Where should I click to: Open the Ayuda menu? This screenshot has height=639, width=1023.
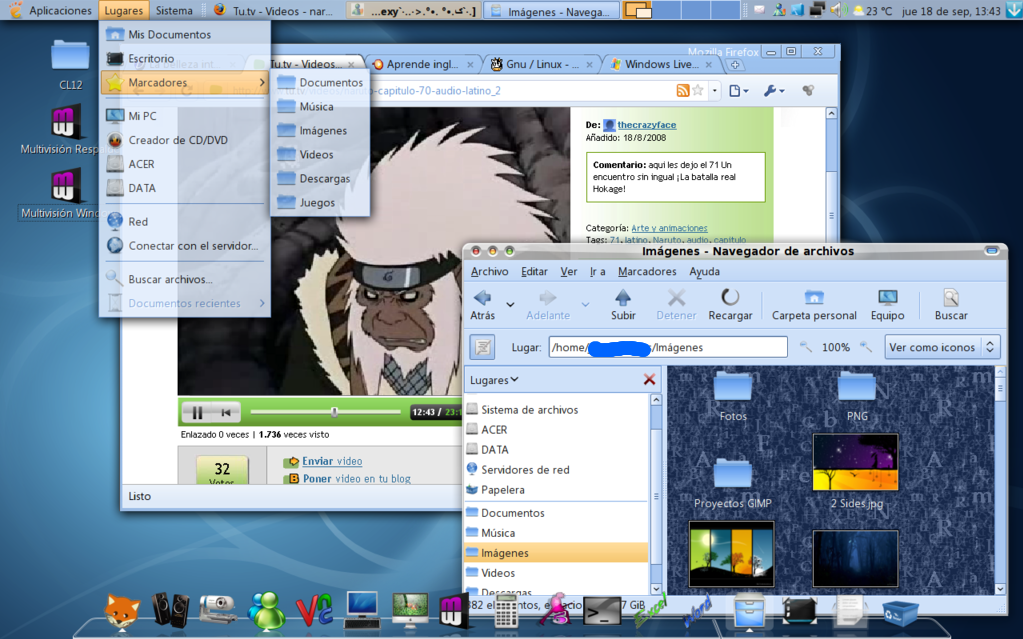coord(705,272)
